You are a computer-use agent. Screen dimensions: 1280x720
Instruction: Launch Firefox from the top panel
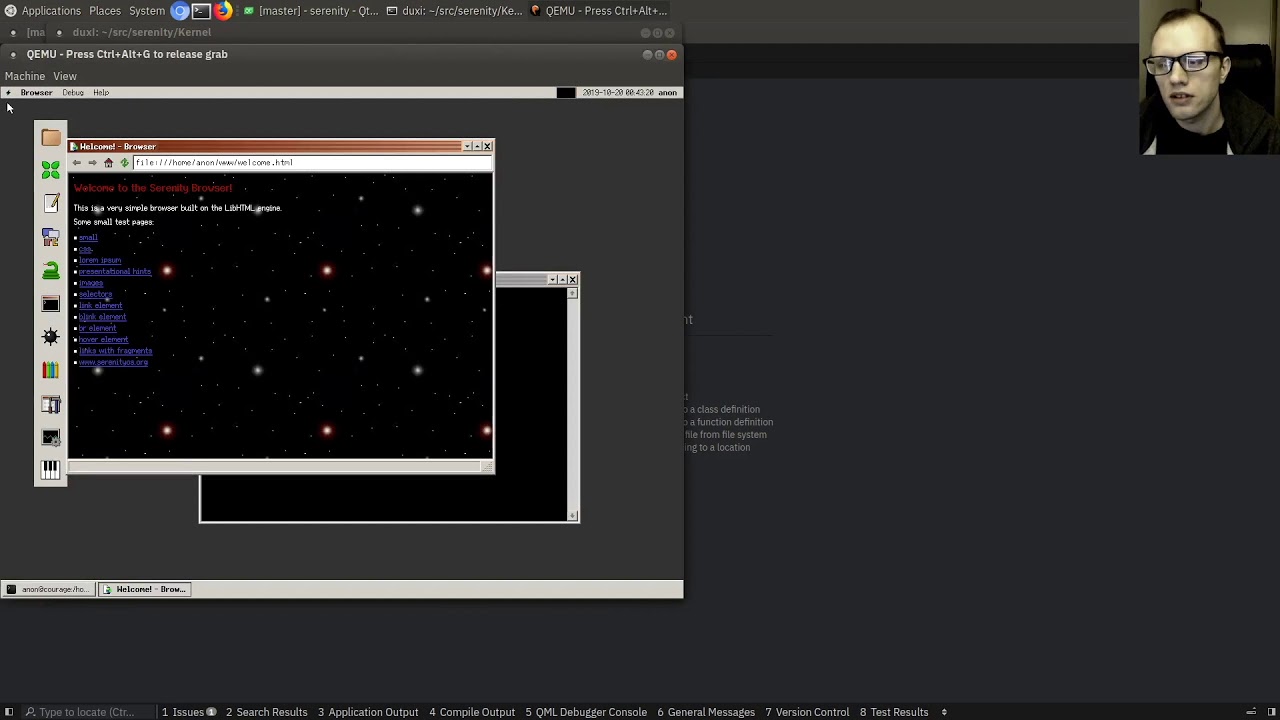click(x=222, y=11)
